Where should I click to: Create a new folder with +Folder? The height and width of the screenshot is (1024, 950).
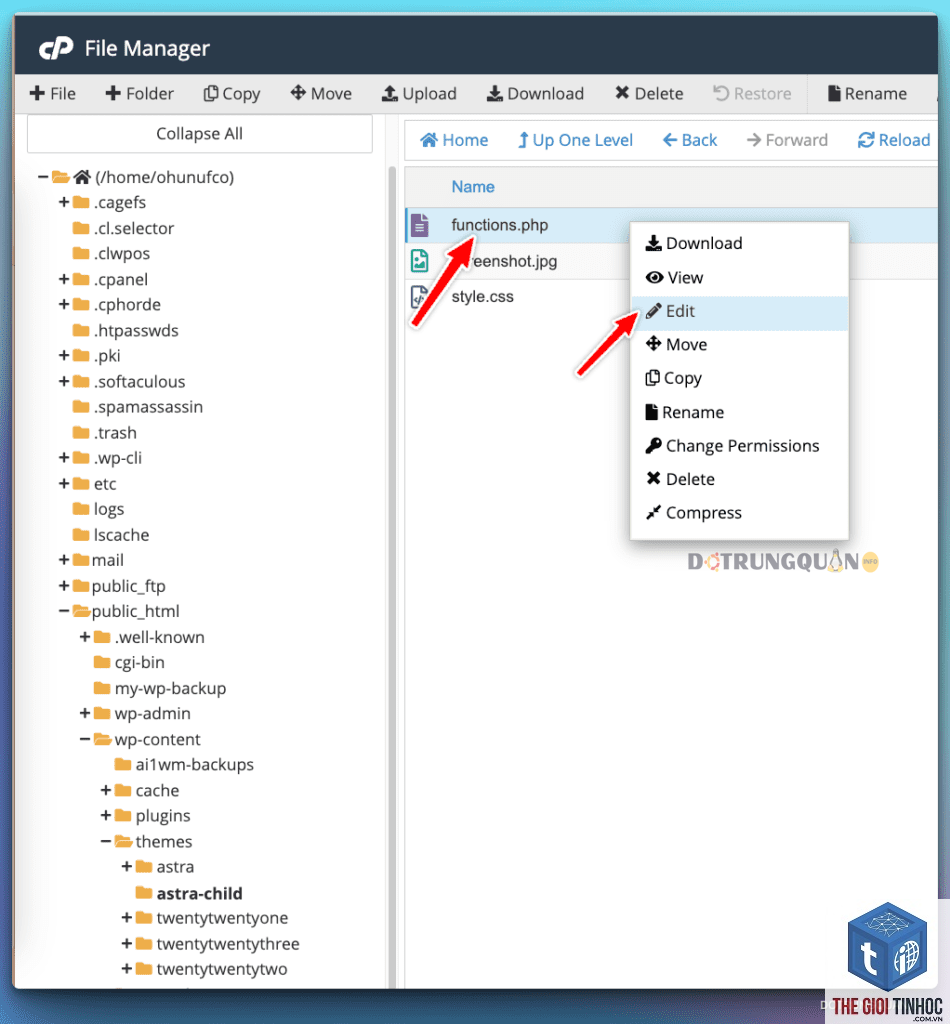[x=140, y=93]
